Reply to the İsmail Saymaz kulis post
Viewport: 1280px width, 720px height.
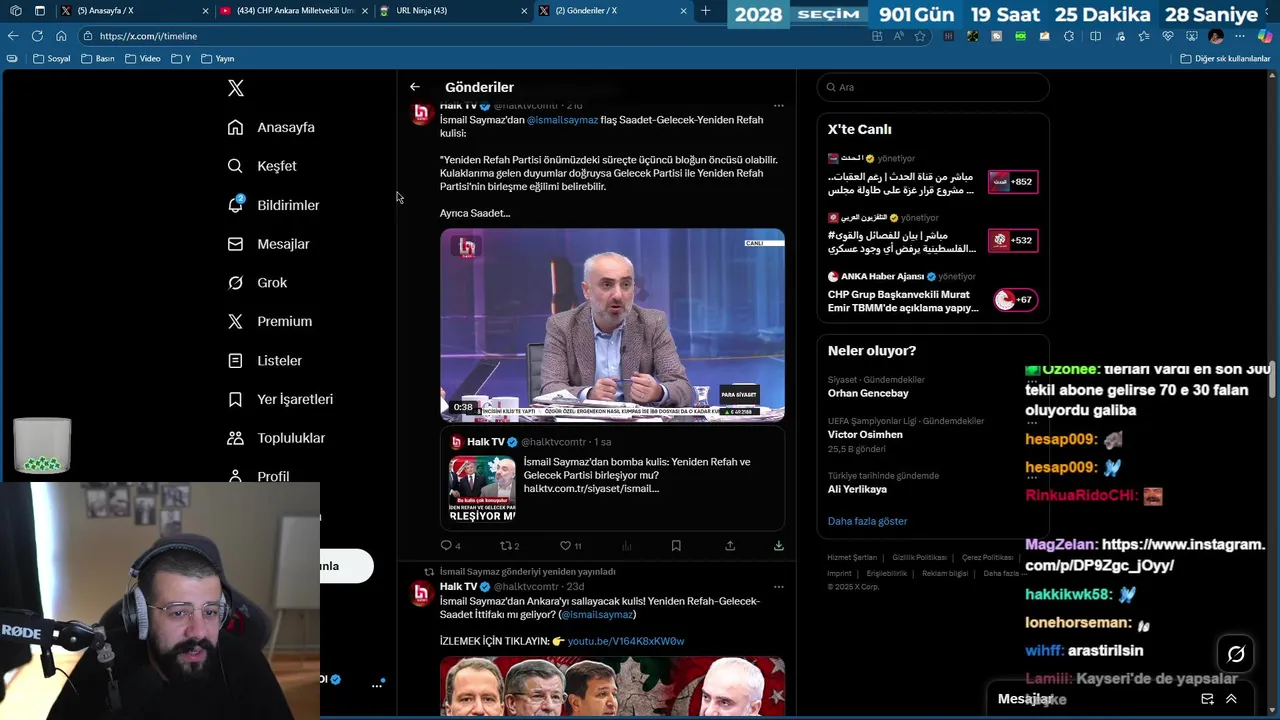point(451,545)
